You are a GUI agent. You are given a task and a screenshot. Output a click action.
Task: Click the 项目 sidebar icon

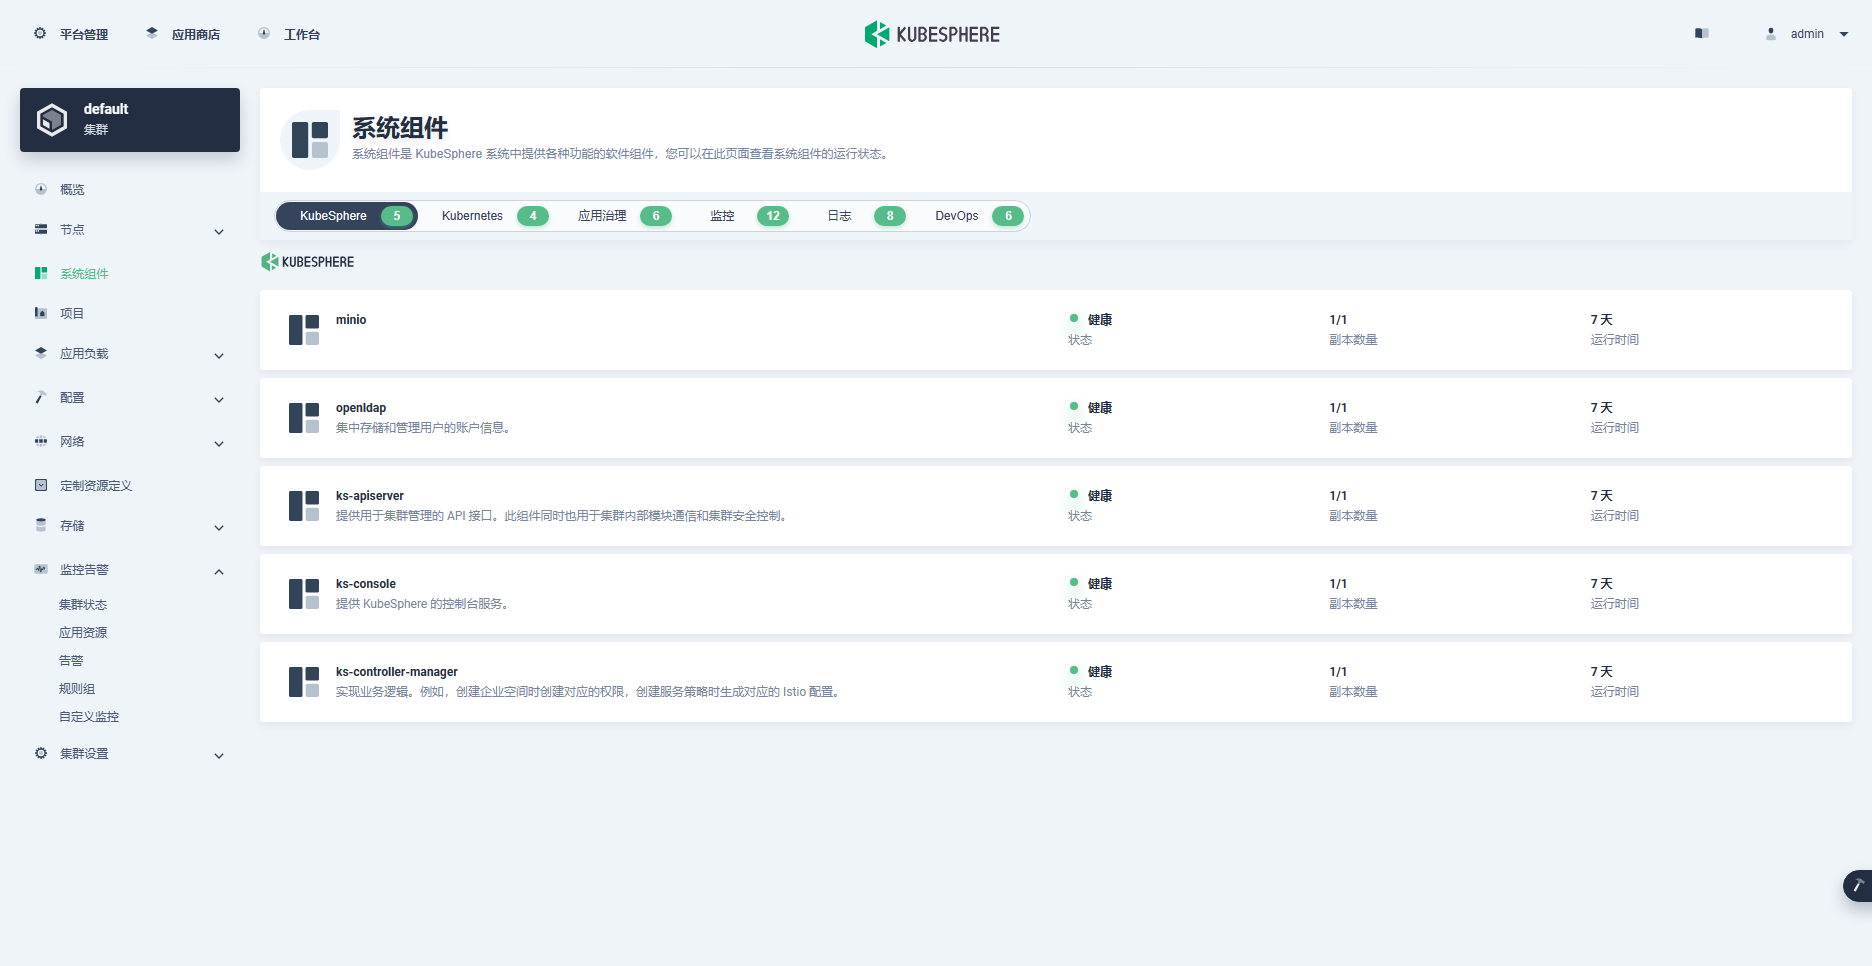point(41,313)
